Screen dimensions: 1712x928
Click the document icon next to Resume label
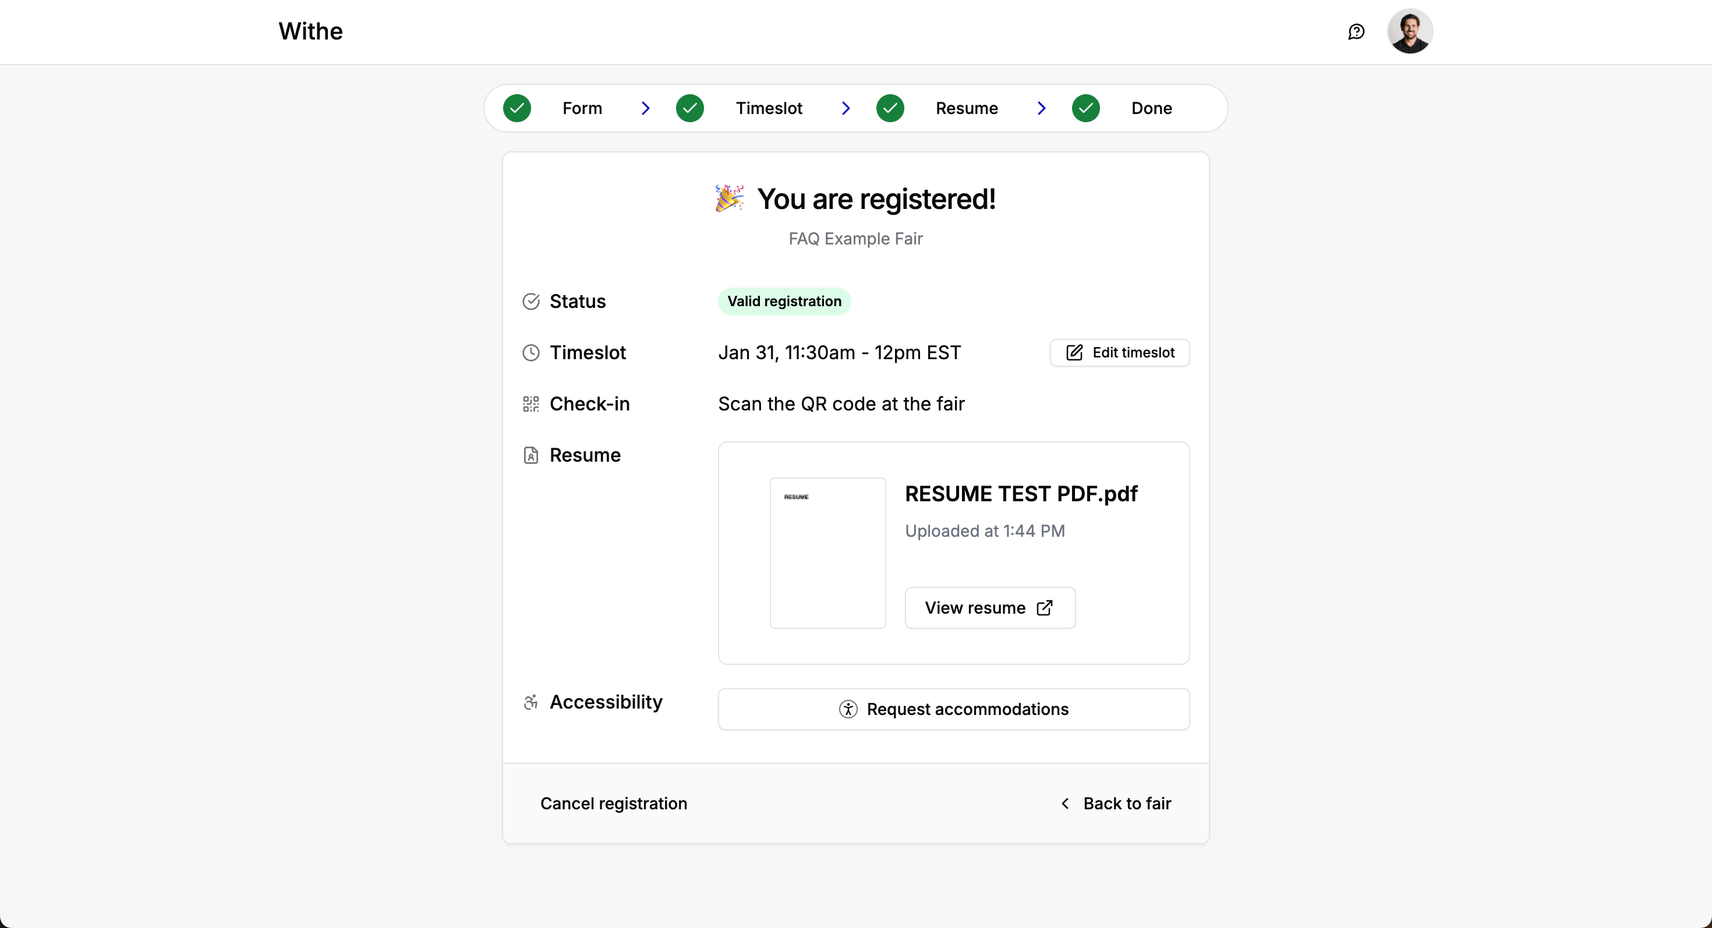(531, 455)
